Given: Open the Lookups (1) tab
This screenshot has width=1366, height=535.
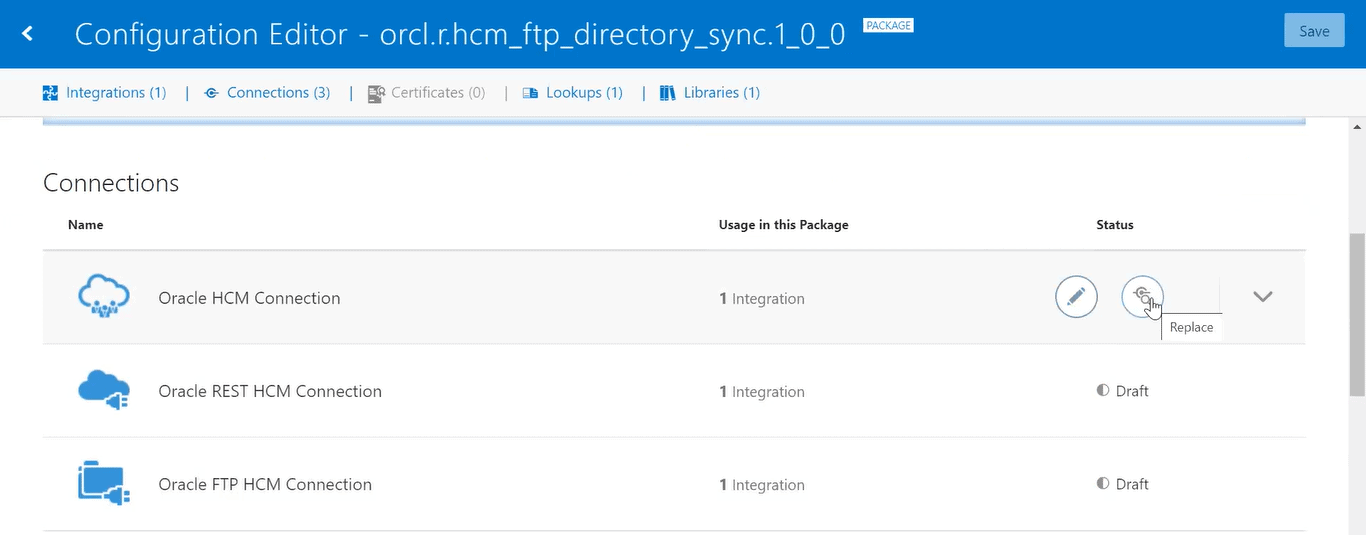Looking at the screenshot, I should (584, 93).
